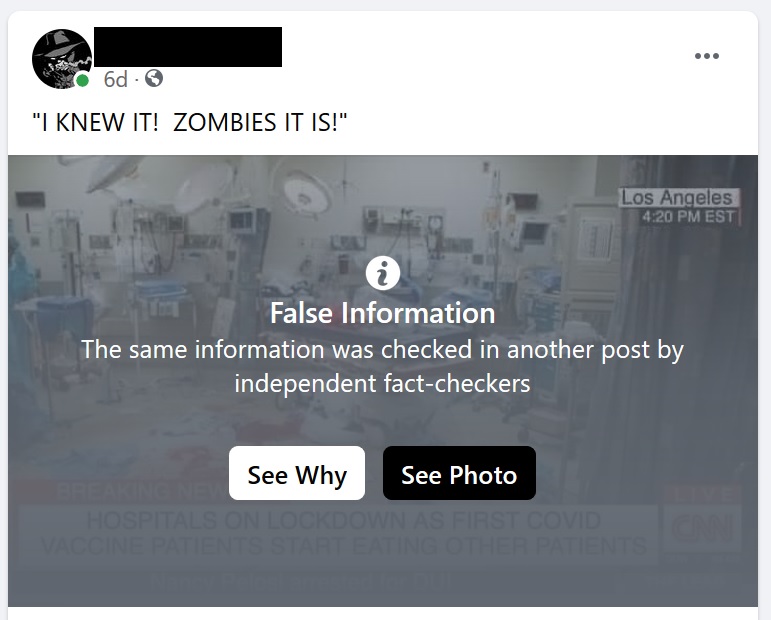Click the circular info icon on overlay
Screen dimensions: 771x620
point(383,272)
